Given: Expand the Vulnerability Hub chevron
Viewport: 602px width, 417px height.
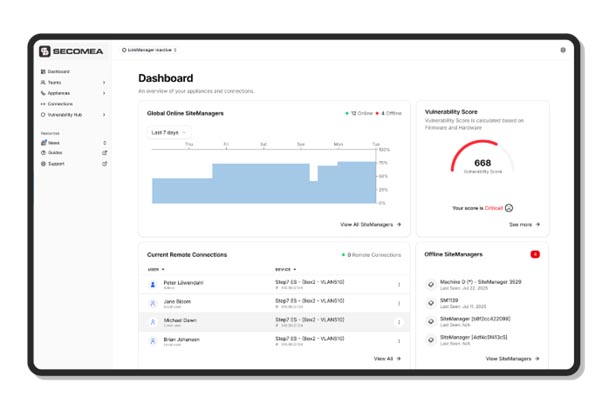Looking at the screenshot, I should tap(104, 115).
